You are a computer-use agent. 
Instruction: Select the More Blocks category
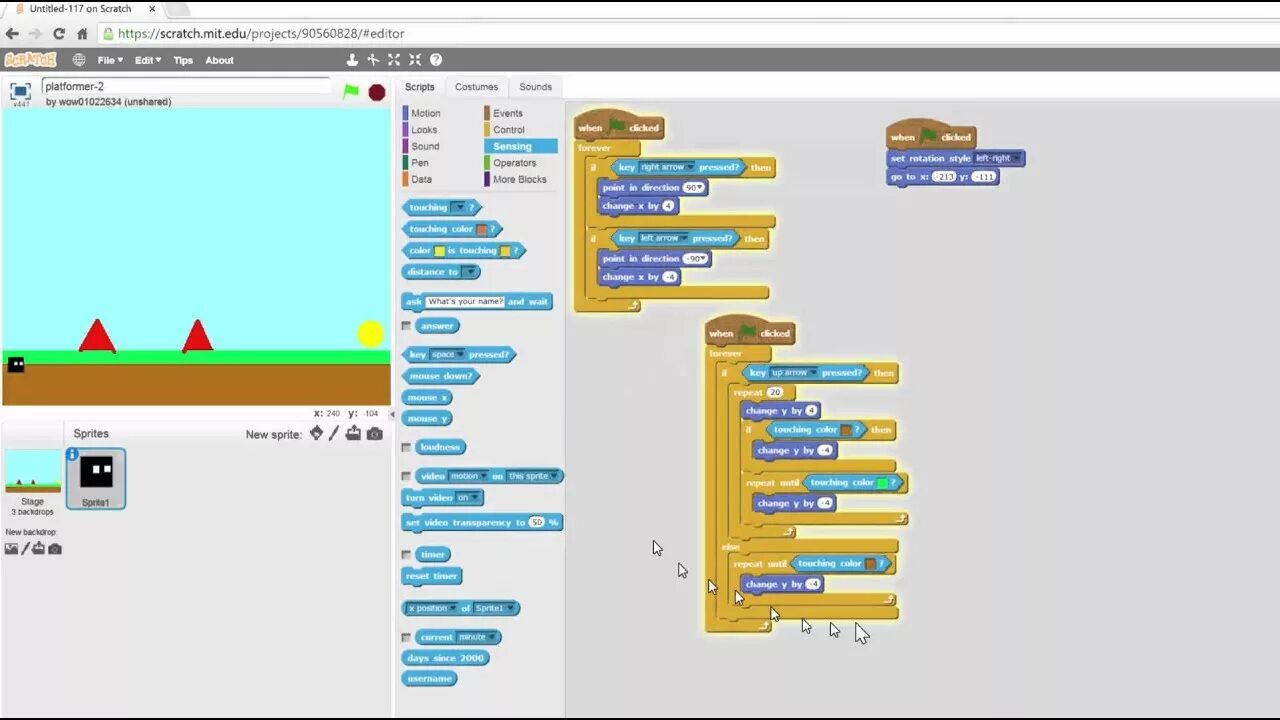tap(519, 180)
